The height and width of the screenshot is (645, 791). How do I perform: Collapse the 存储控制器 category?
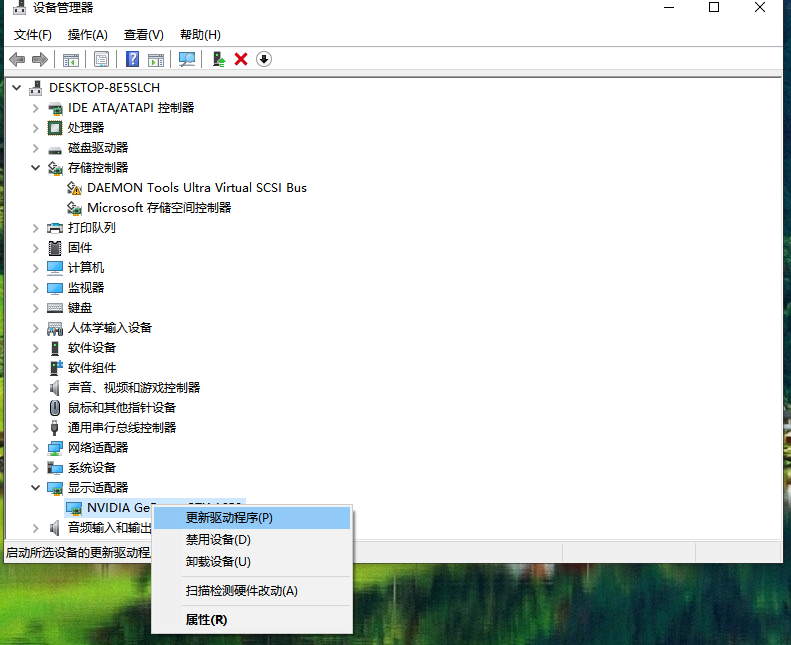(x=35, y=167)
